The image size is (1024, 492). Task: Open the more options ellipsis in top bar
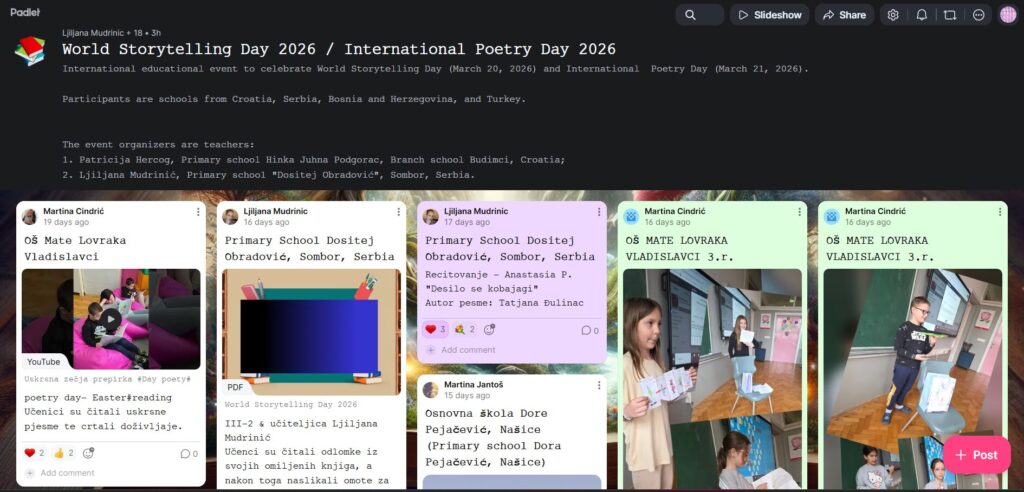click(x=978, y=15)
